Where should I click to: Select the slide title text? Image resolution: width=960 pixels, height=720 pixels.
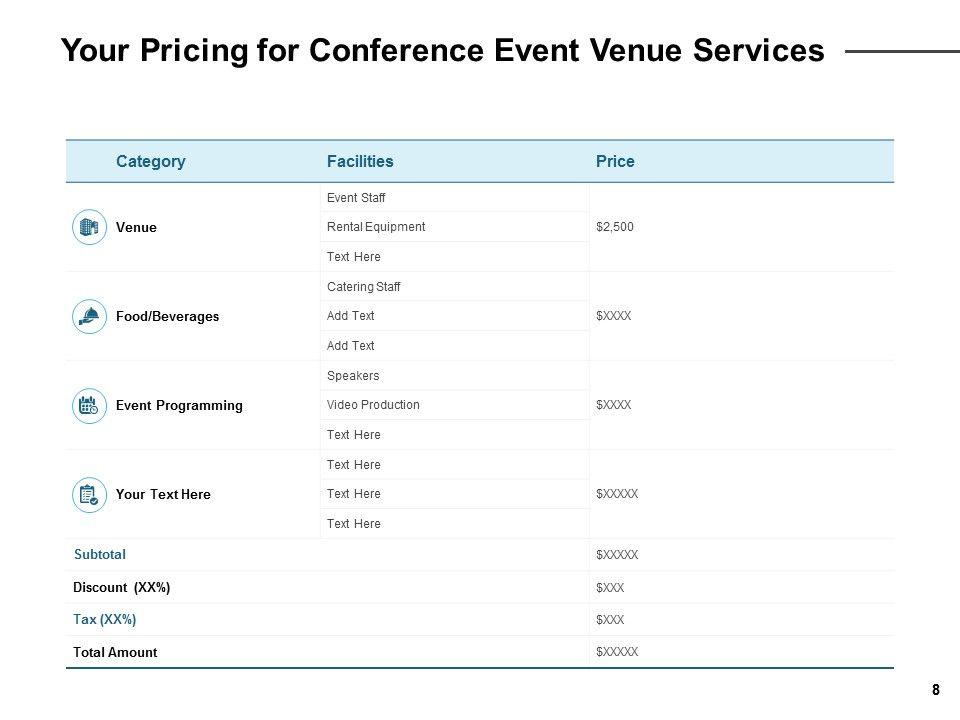[x=442, y=50]
